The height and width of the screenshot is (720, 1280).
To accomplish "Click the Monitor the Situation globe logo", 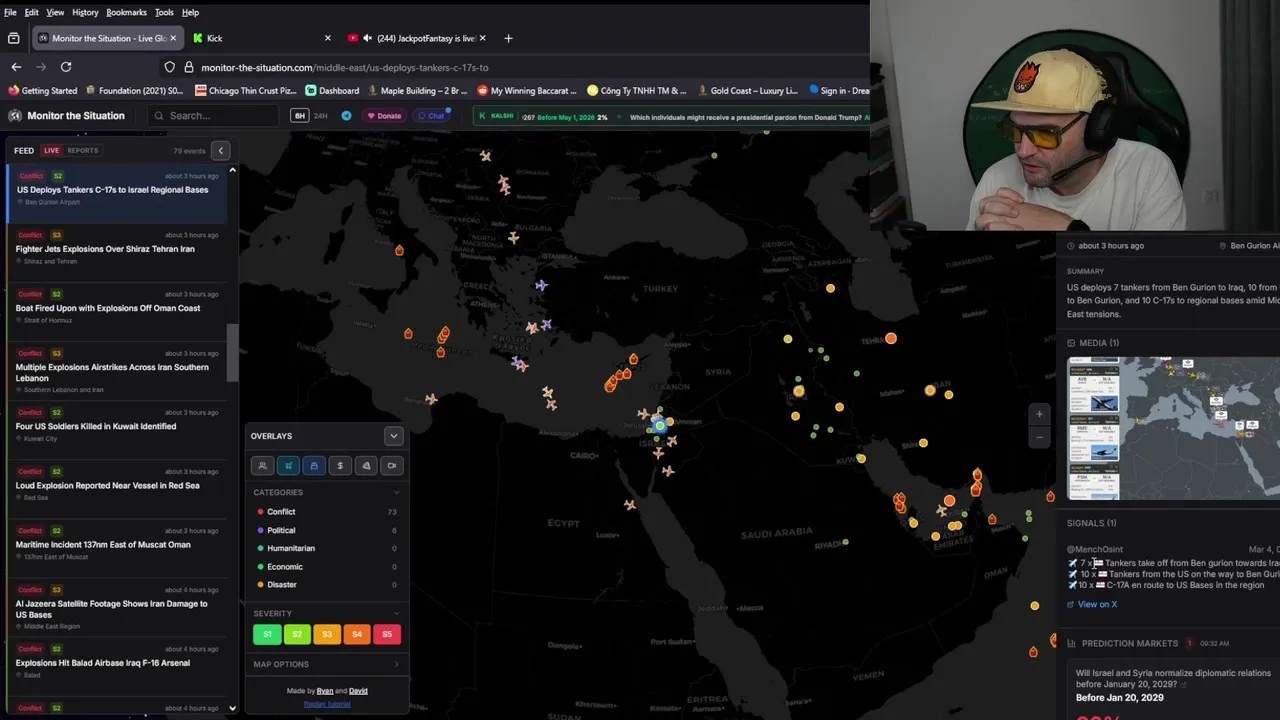I will tap(15, 116).
